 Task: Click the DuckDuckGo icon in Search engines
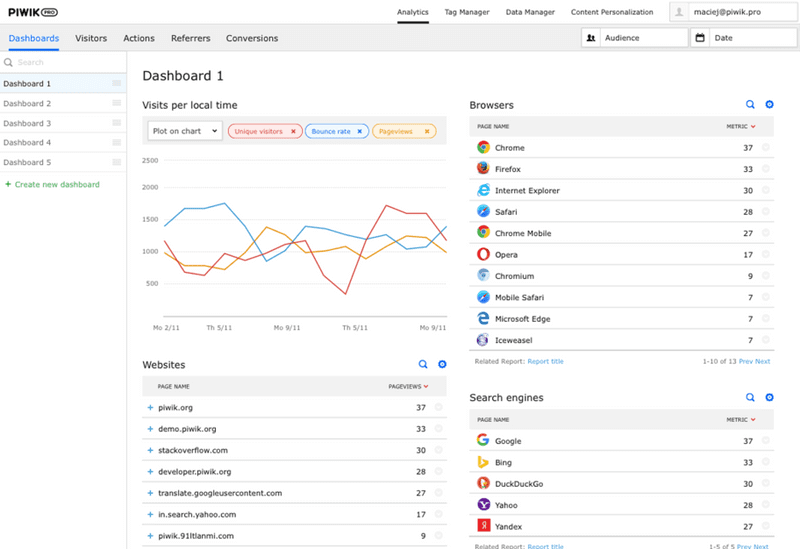pyautogui.click(x=483, y=483)
